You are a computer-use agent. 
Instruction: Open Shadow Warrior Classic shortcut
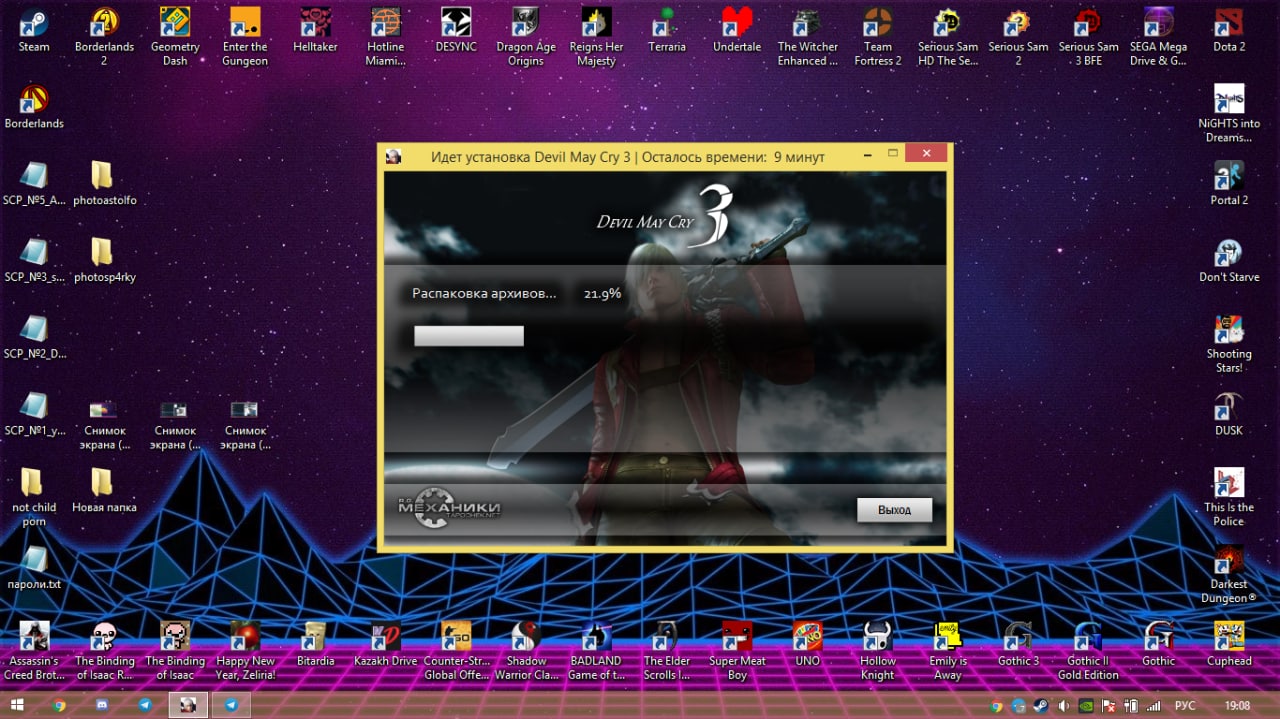coord(526,652)
